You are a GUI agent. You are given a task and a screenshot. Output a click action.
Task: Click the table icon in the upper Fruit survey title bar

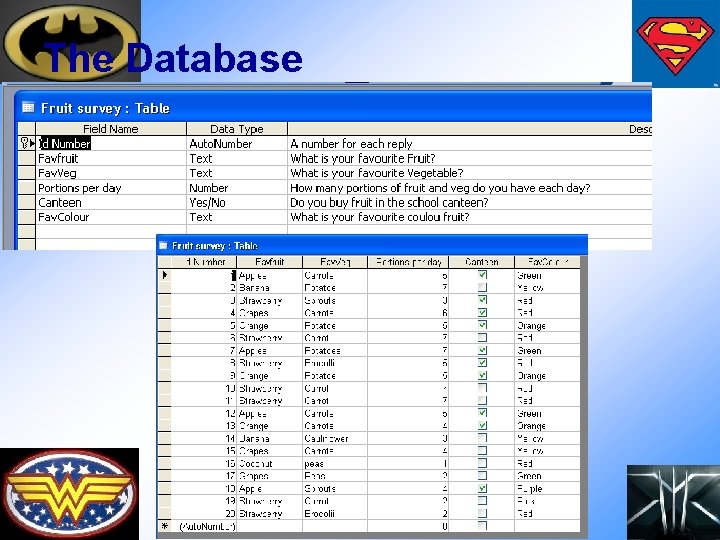coord(28,107)
